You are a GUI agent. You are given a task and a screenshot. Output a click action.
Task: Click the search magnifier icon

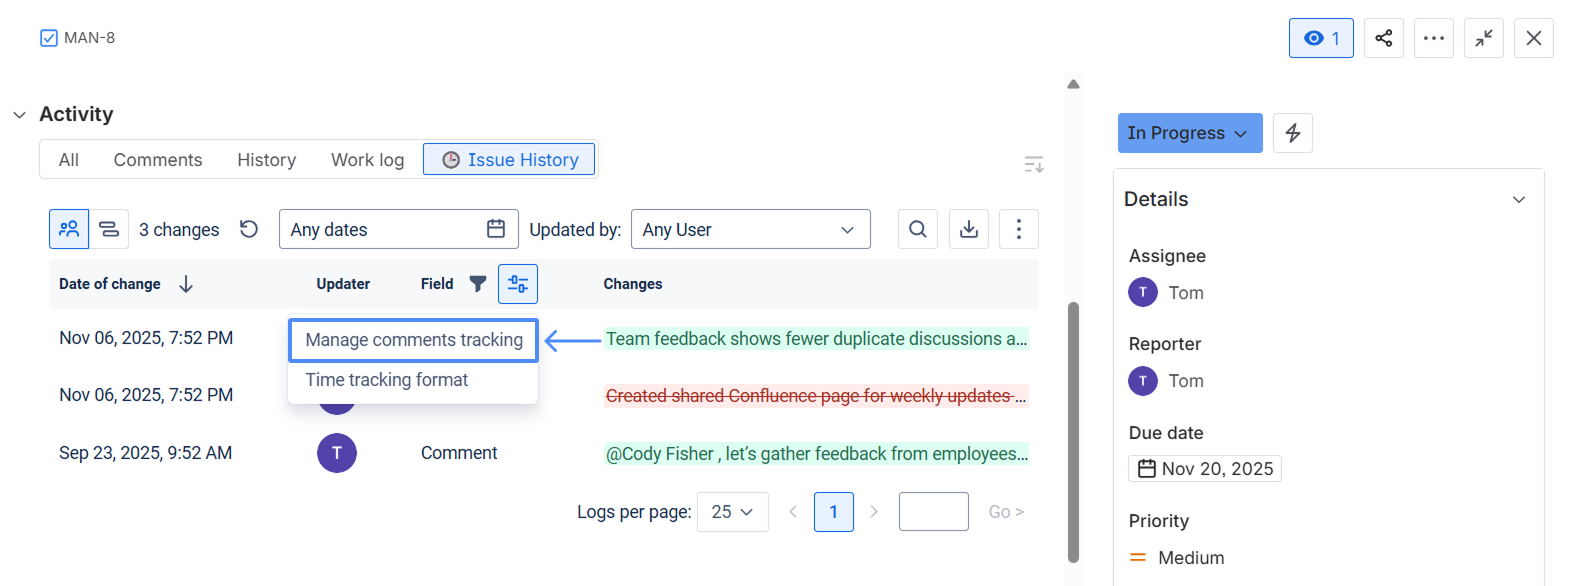pyautogui.click(x=917, y=229)
